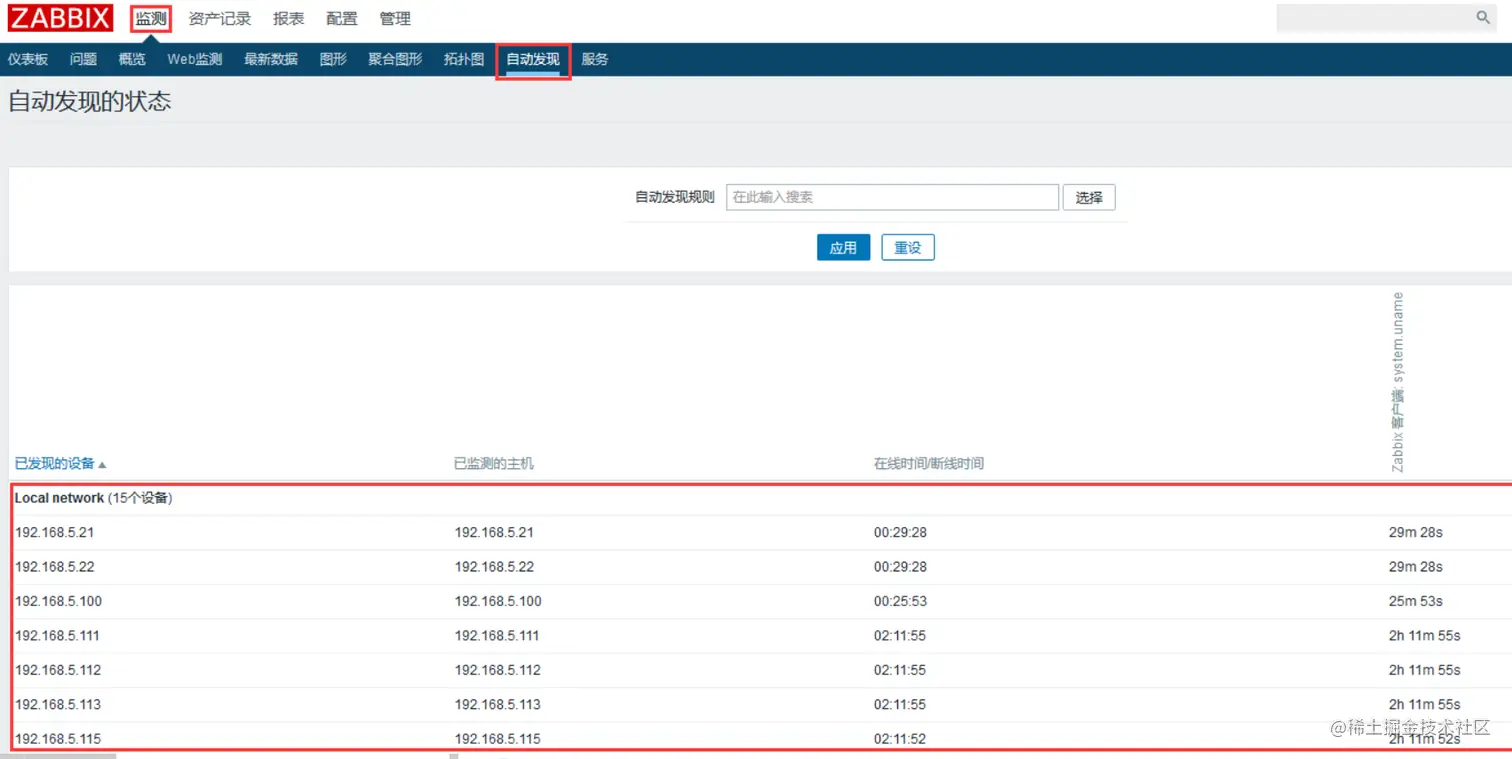Select discovered device 192.168.5.21
The image size is (1512, 759).
(54, 532)
